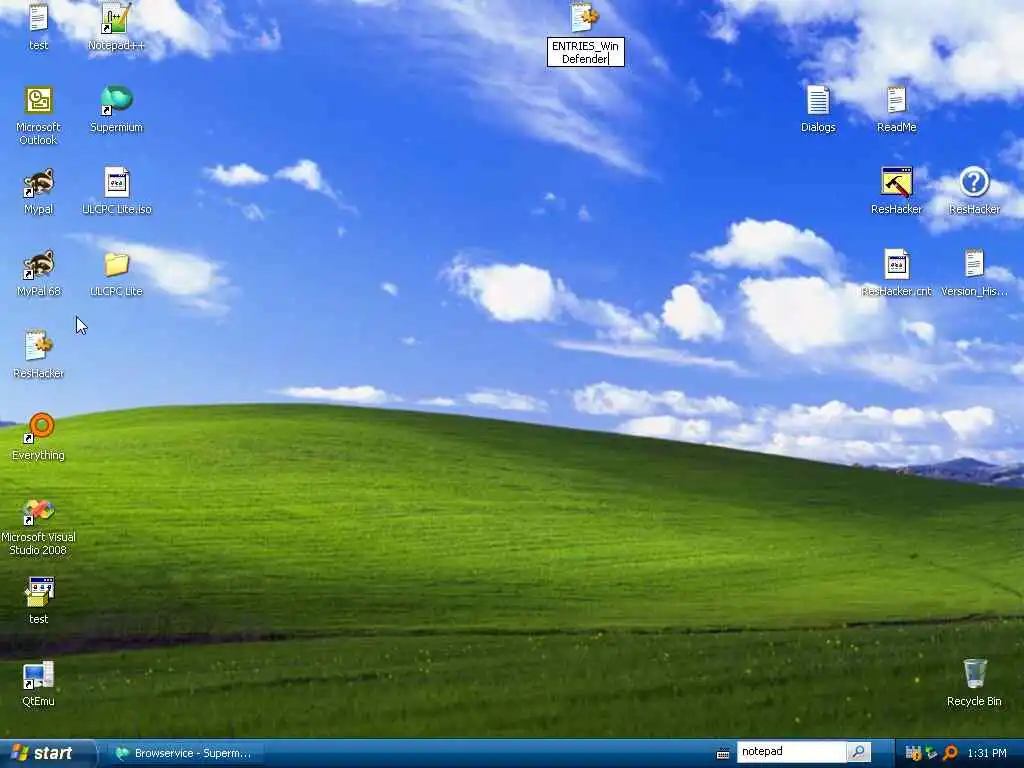
Task: Select the ResHacker hammer application icon
Action: click(896, 182)
